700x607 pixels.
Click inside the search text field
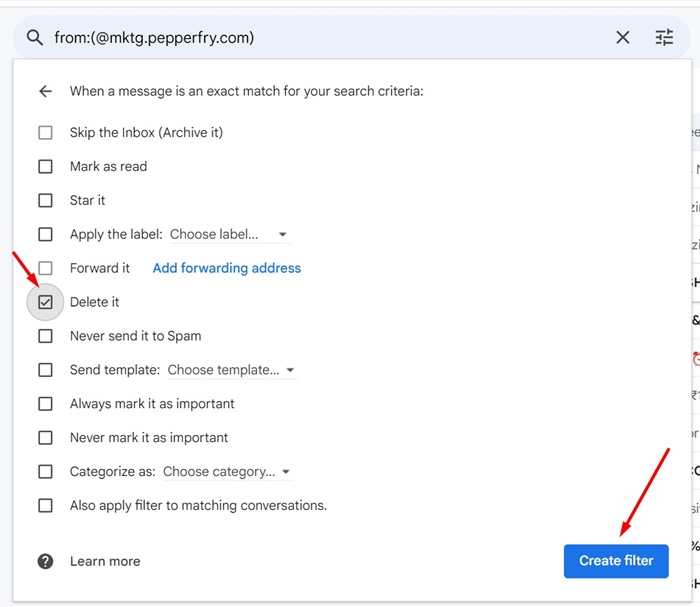pyautogui.click(x=320, y=38)
